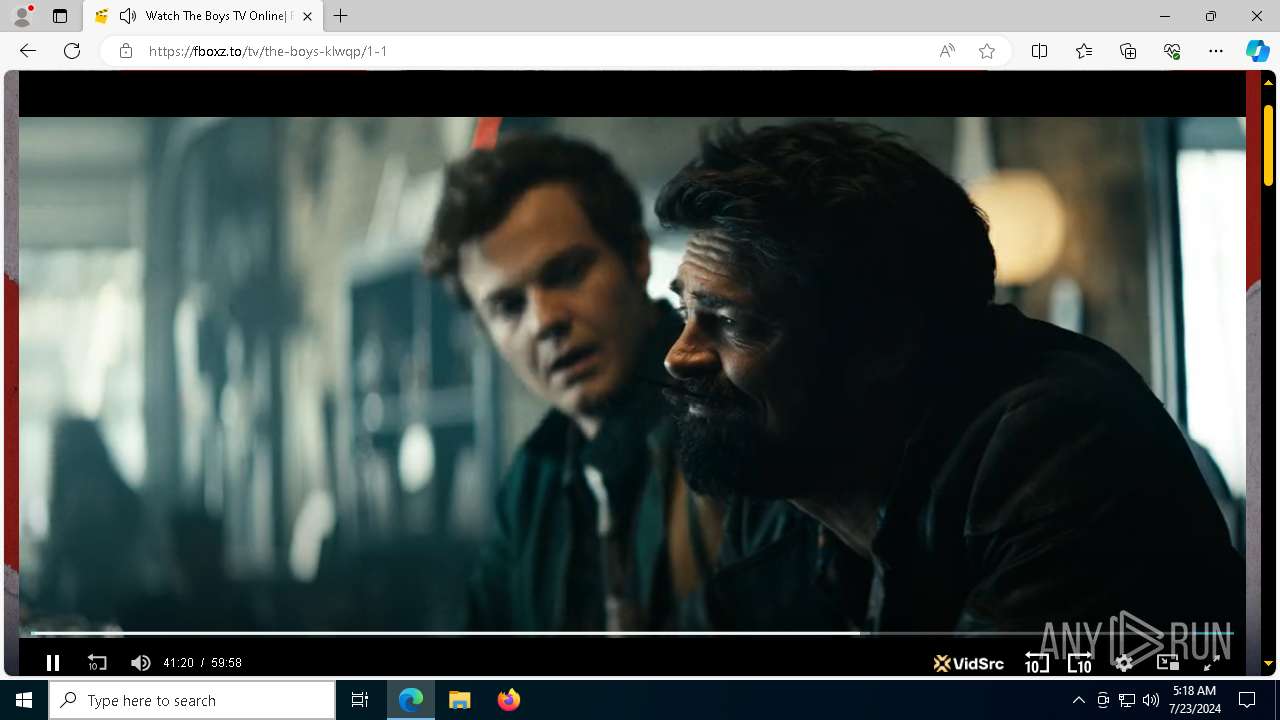The height and width of the screenshot is (720, 1280).
Task: Open Windows notification center
Action: coord(1247,700)
